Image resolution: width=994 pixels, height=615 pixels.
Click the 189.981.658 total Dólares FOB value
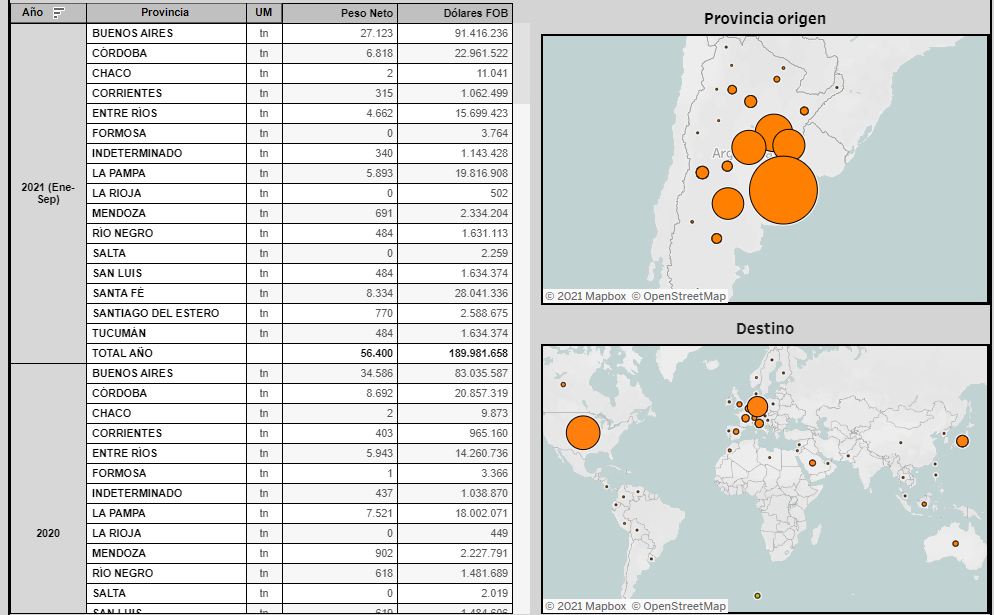point(472,353)
